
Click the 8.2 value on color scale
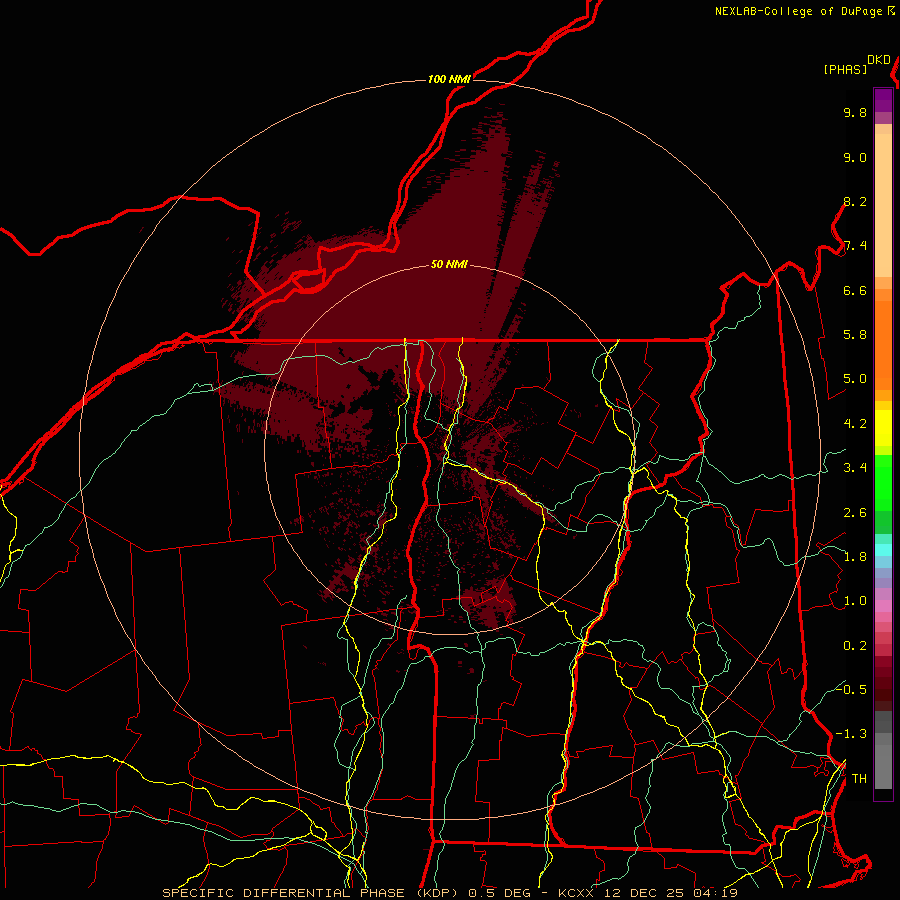(x=855, y=201)
